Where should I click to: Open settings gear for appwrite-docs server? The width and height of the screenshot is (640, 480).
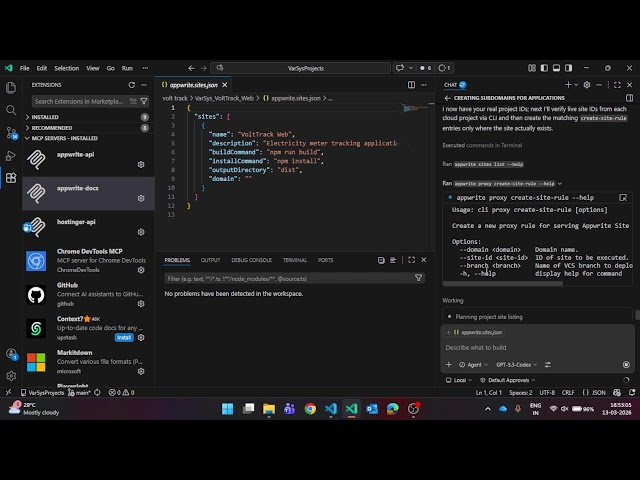[x=141, y=198]
